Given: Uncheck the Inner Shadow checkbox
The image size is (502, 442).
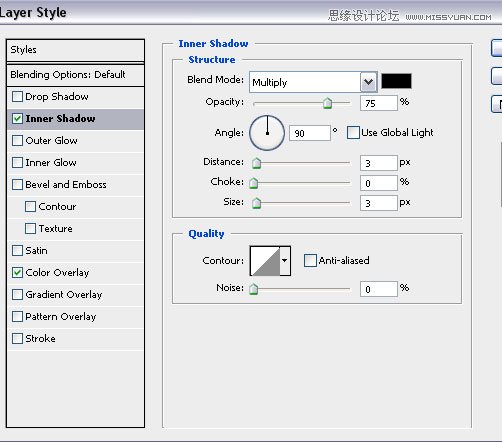Looking at the screenshot, I should tap(17, 119).
